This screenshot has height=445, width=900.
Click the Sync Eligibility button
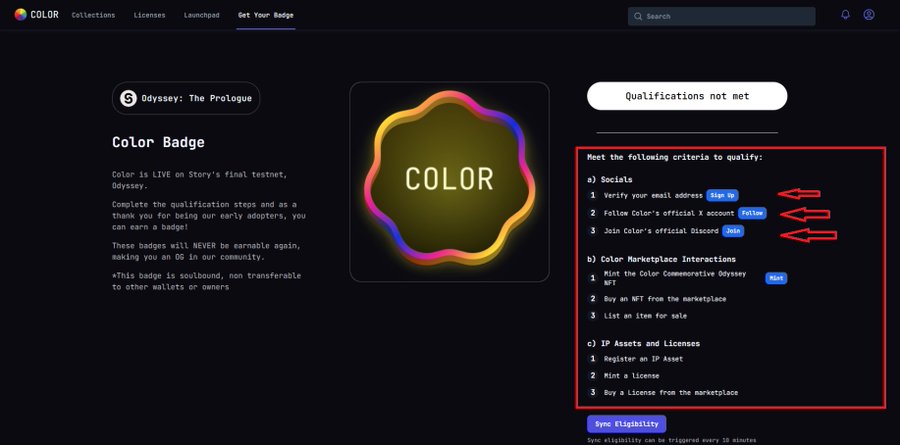(x=626, y=424)
